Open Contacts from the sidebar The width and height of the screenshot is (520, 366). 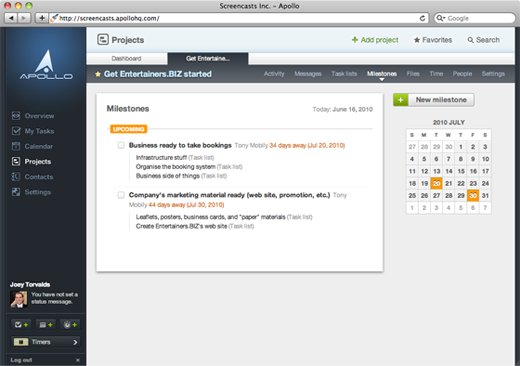pyautogui.click(x=32, y=177)
